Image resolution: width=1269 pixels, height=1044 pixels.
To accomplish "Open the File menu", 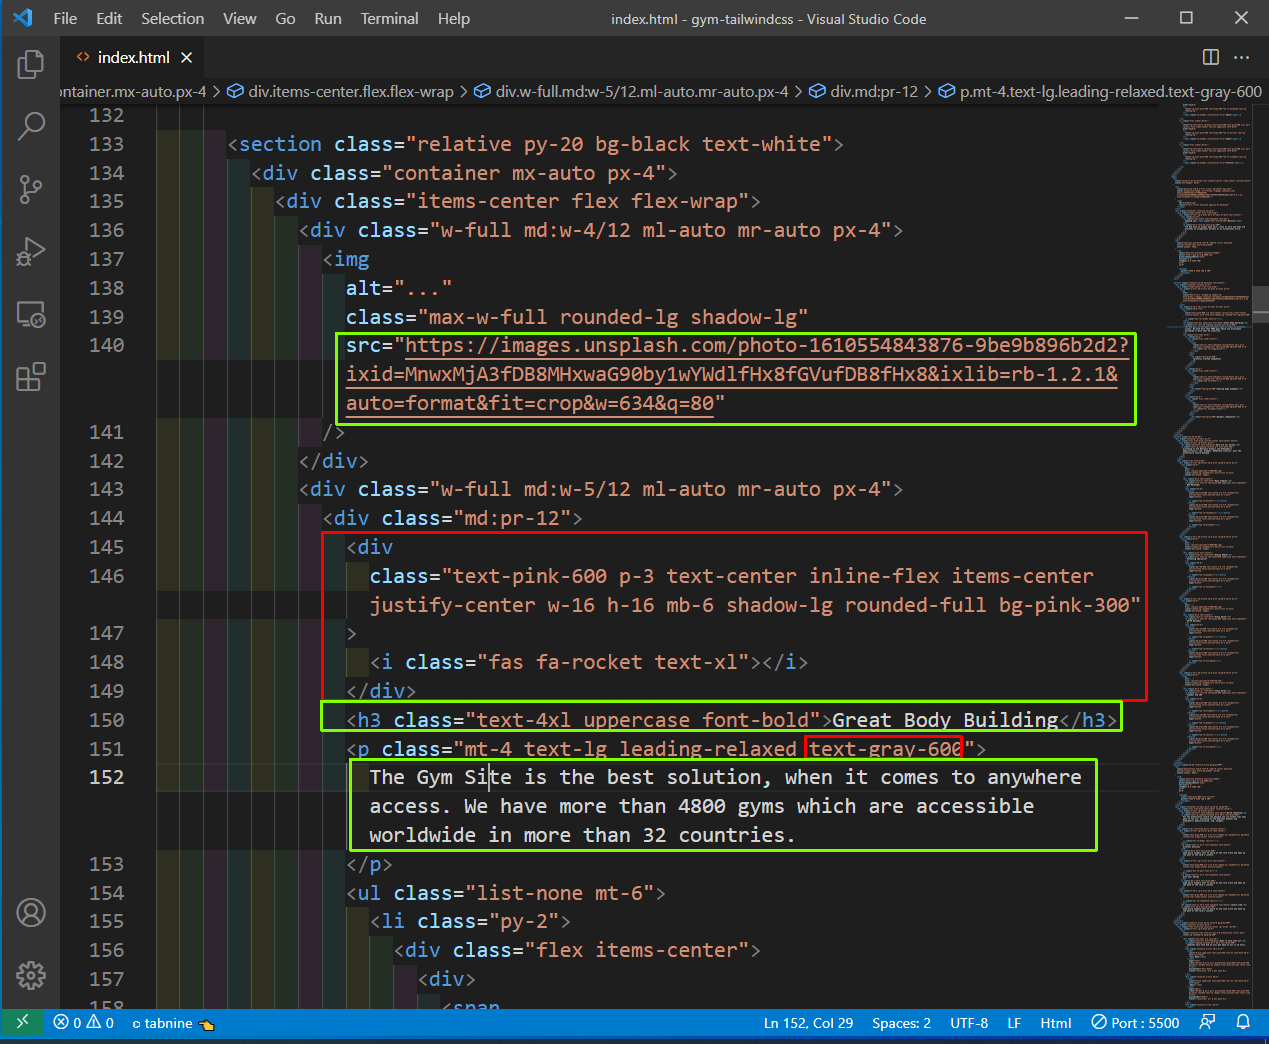I will tap(65, 18).
